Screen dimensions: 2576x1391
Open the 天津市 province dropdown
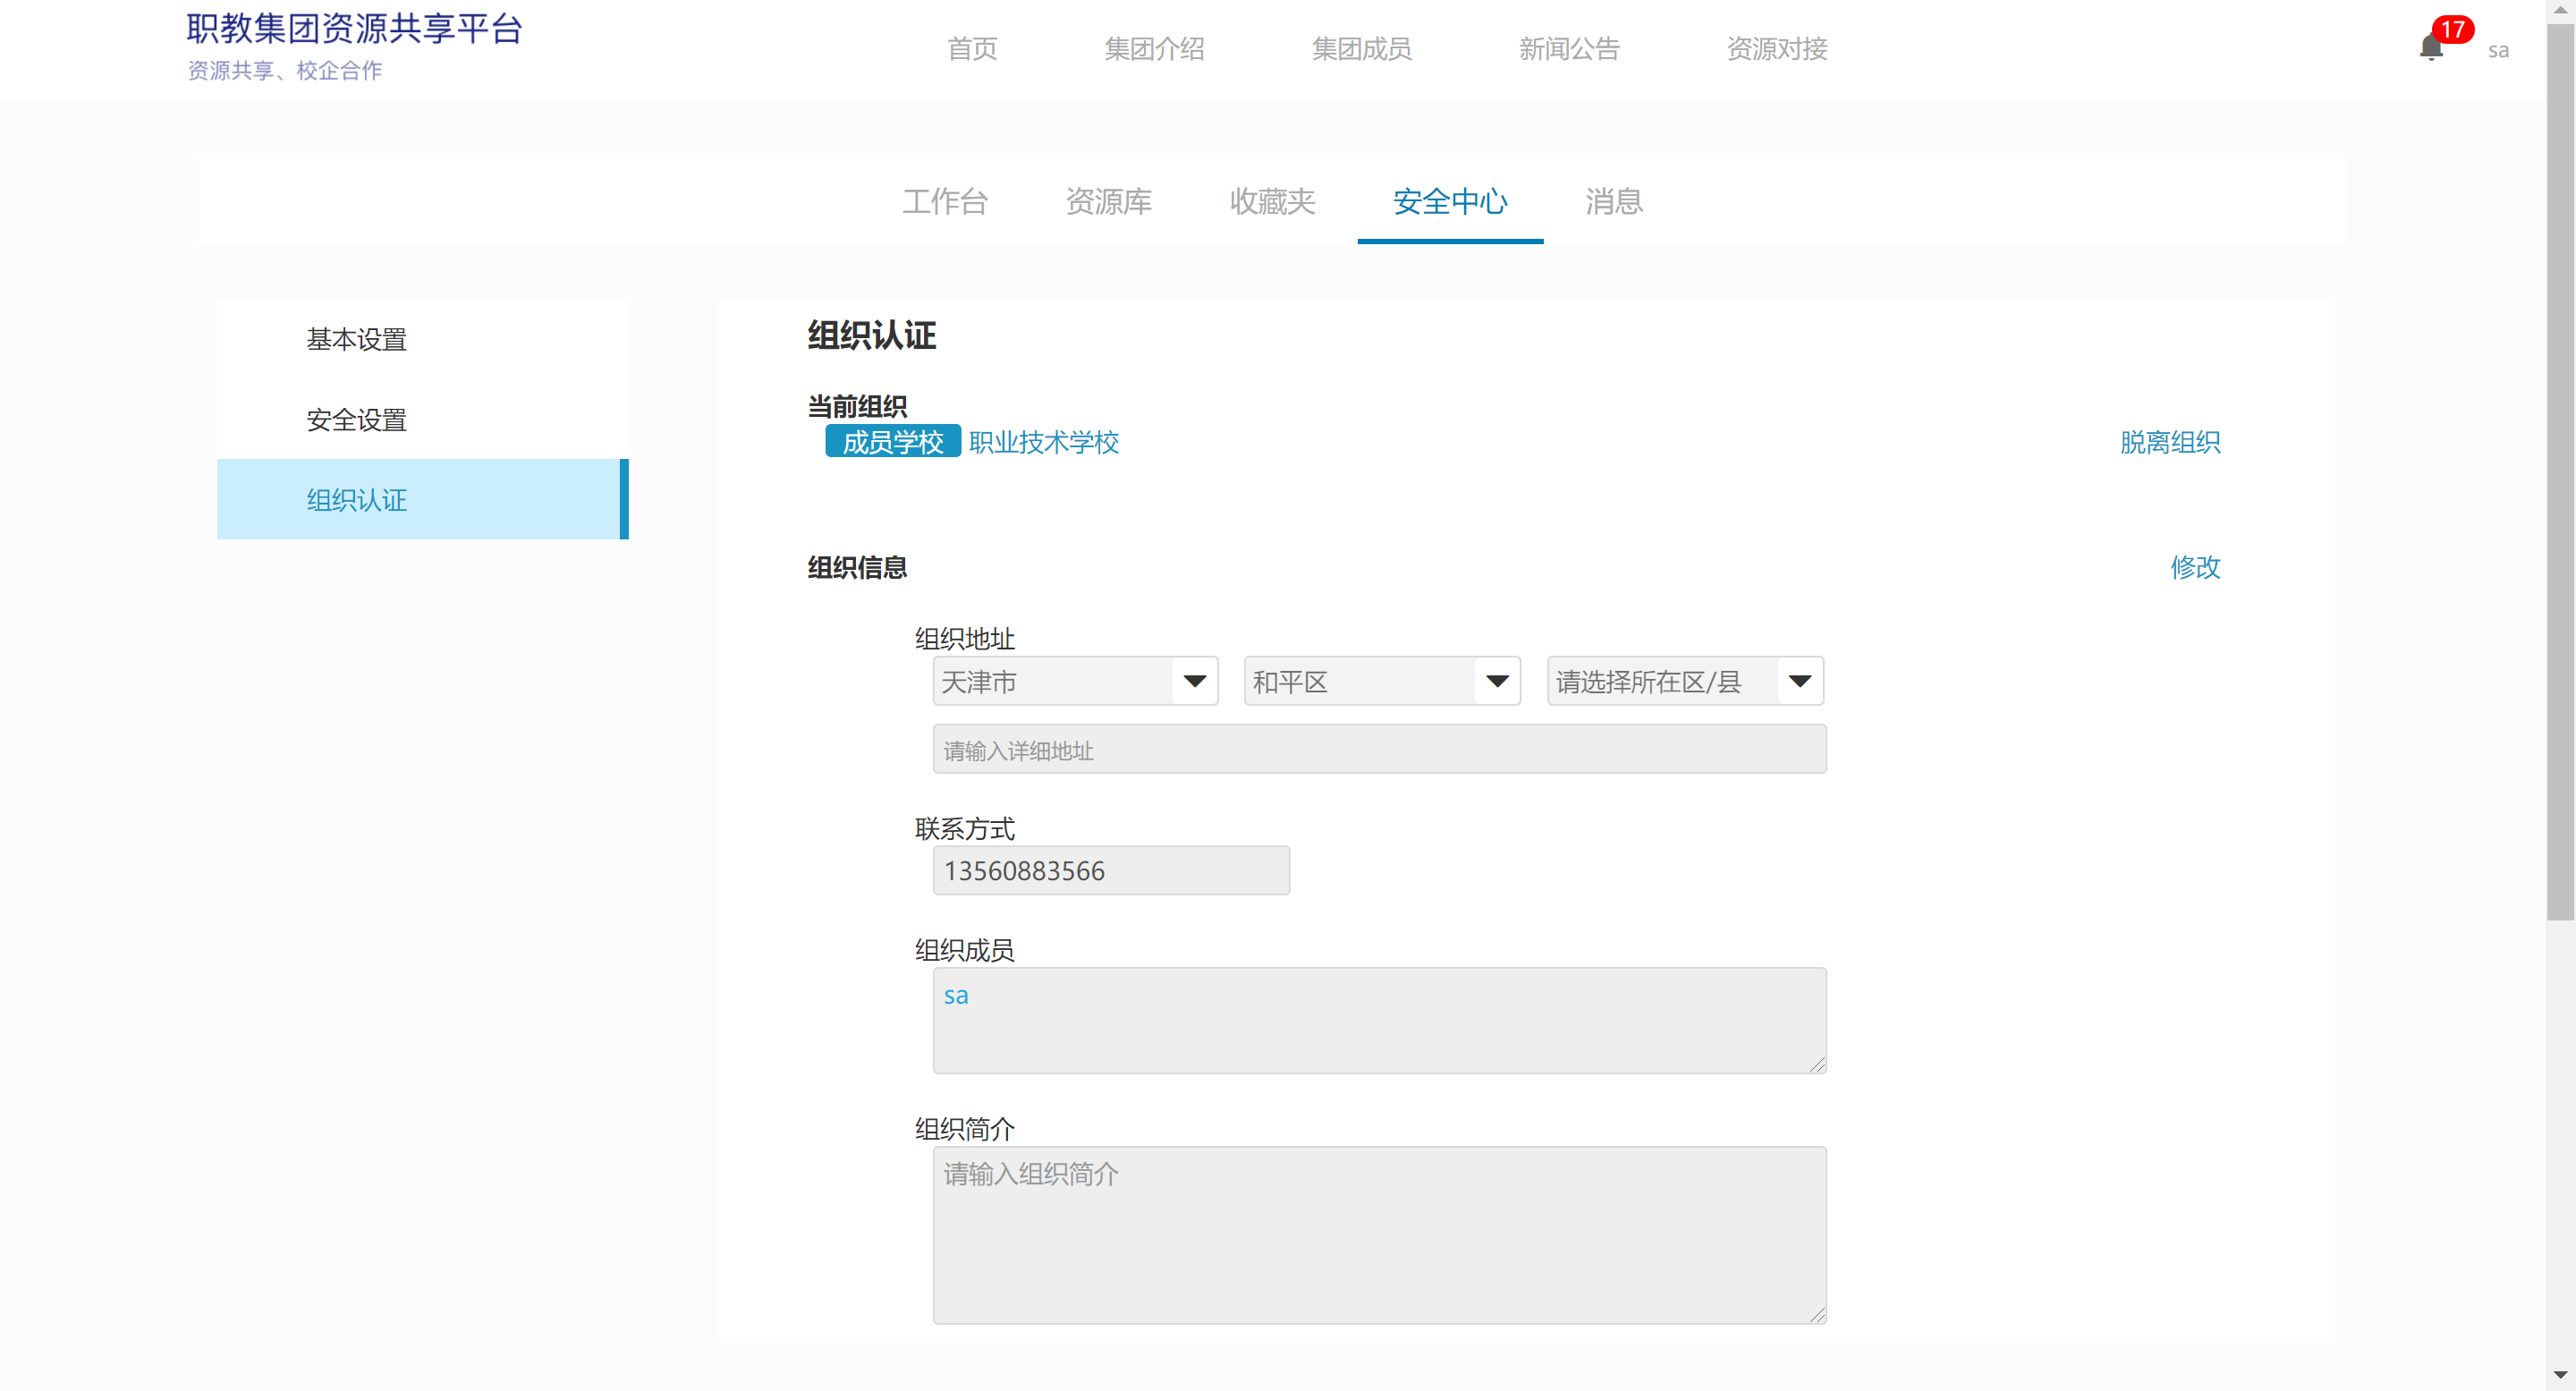click(x=1075, y=681)
